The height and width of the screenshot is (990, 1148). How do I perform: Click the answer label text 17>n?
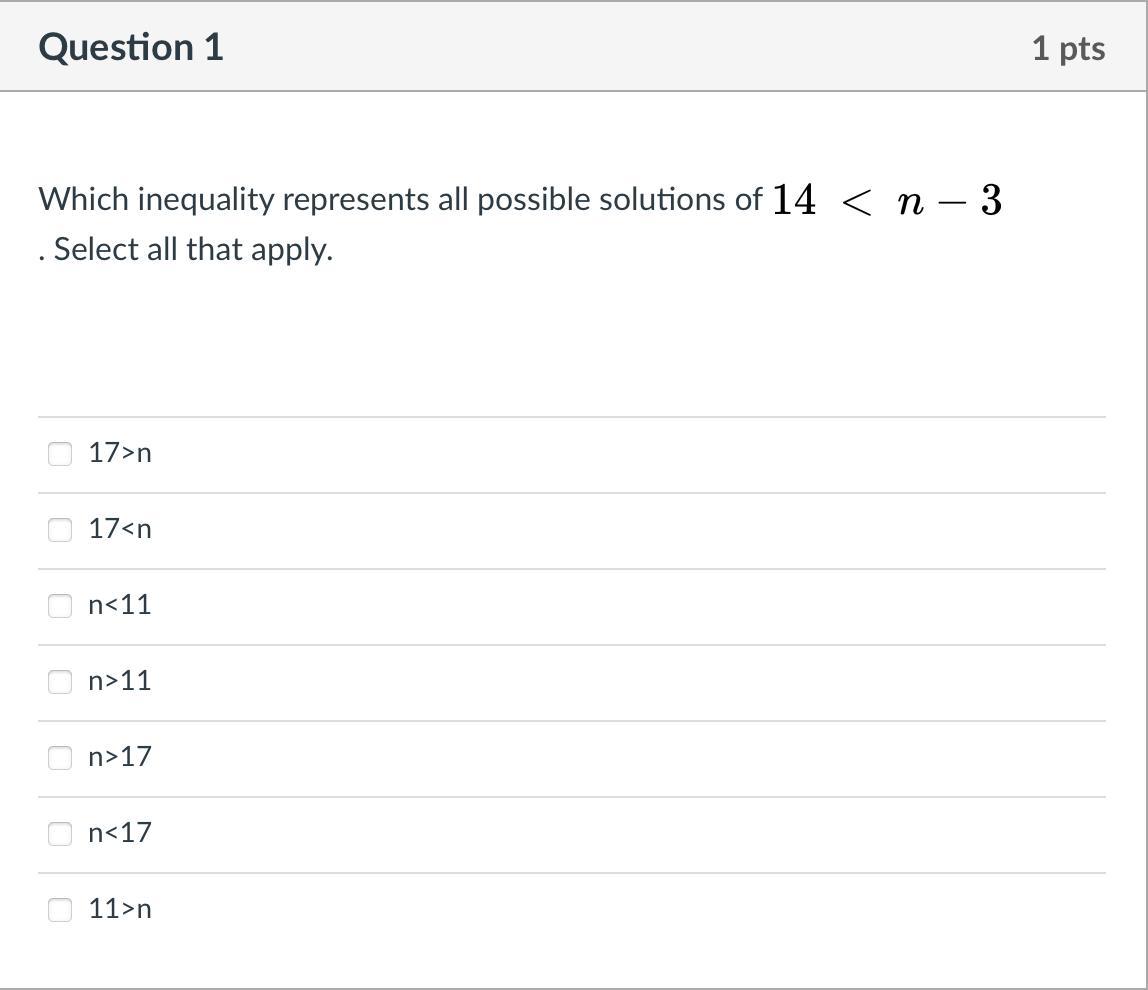[120, 453]
